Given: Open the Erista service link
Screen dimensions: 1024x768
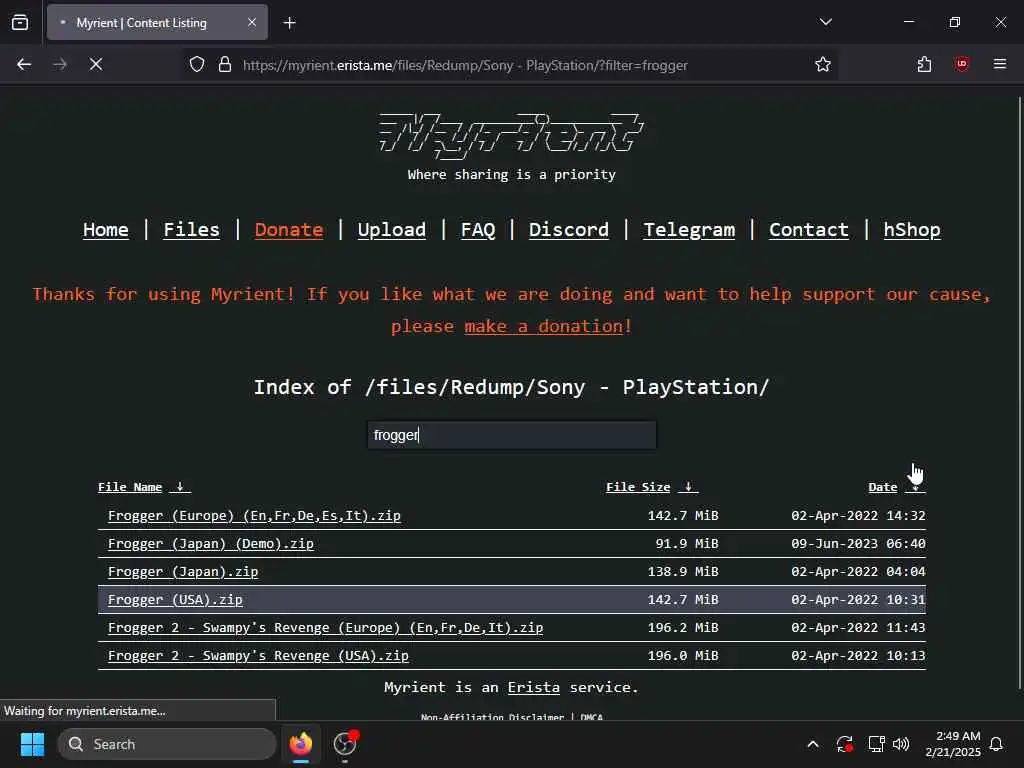Looking at the screenshot, I should point(534,687).
